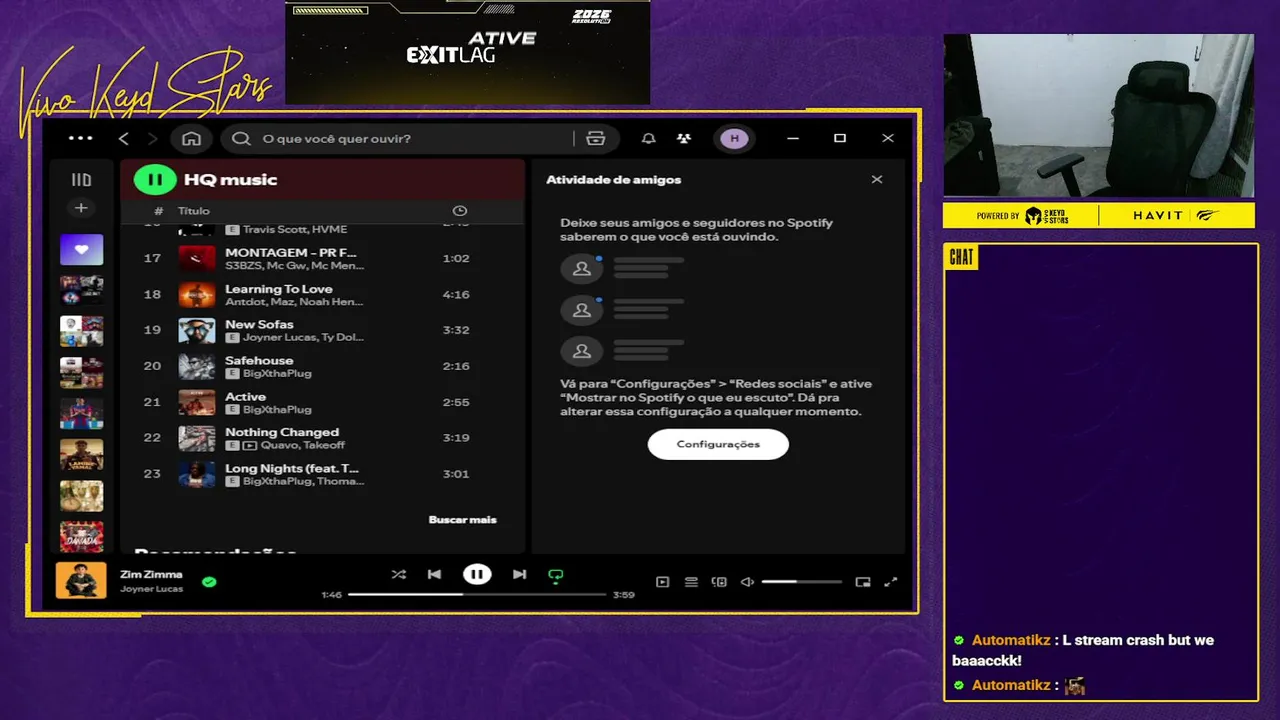The image size is (1280, 720).
Task: Close the Atividade de amigos panel
Action: (x=877, y=180)
